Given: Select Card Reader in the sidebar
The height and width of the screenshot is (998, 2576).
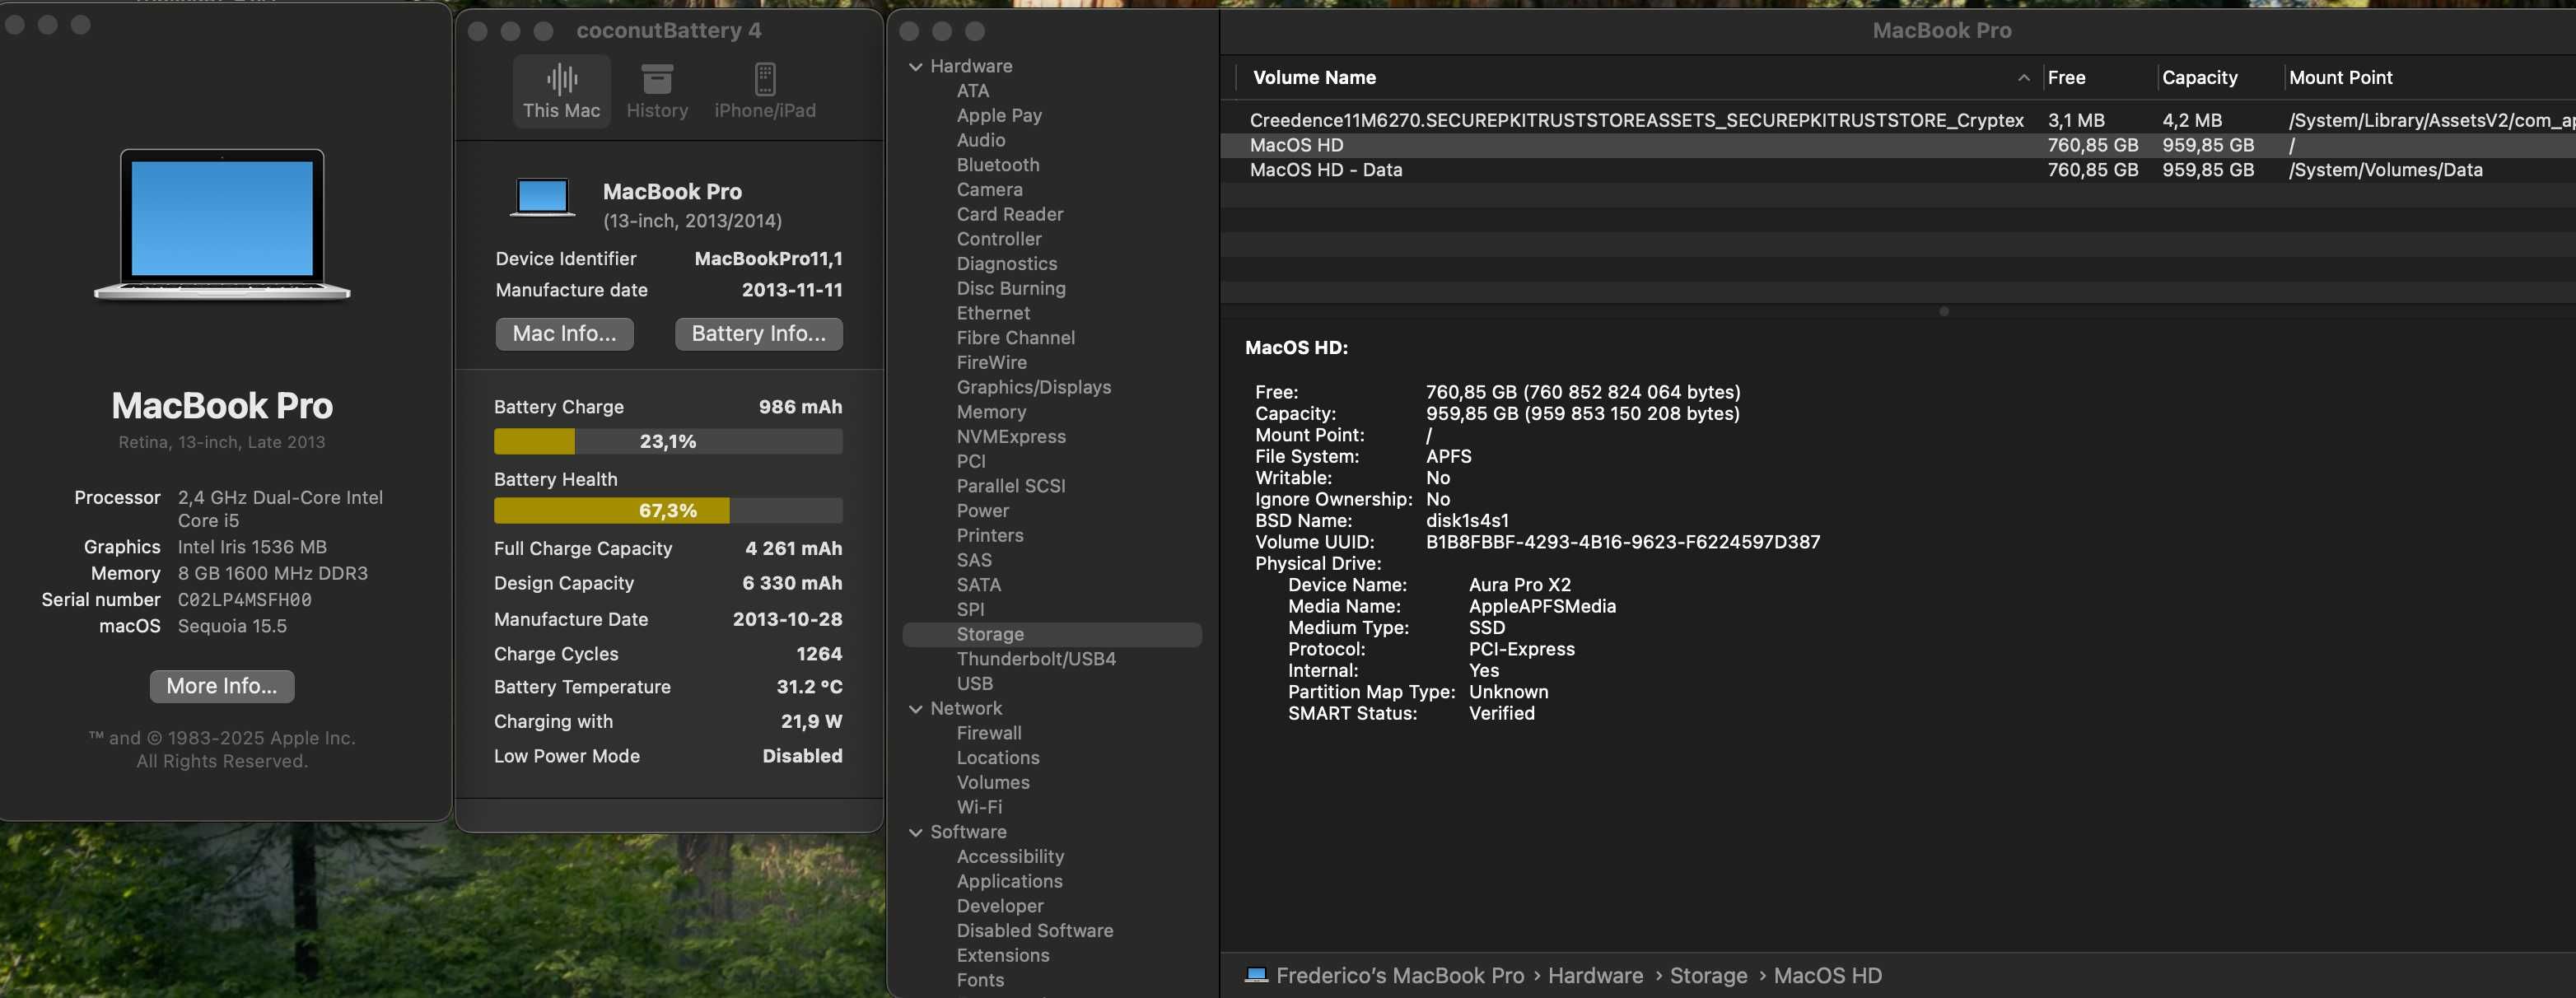Looking at the screenshot, I should [x=1009, y=215].
